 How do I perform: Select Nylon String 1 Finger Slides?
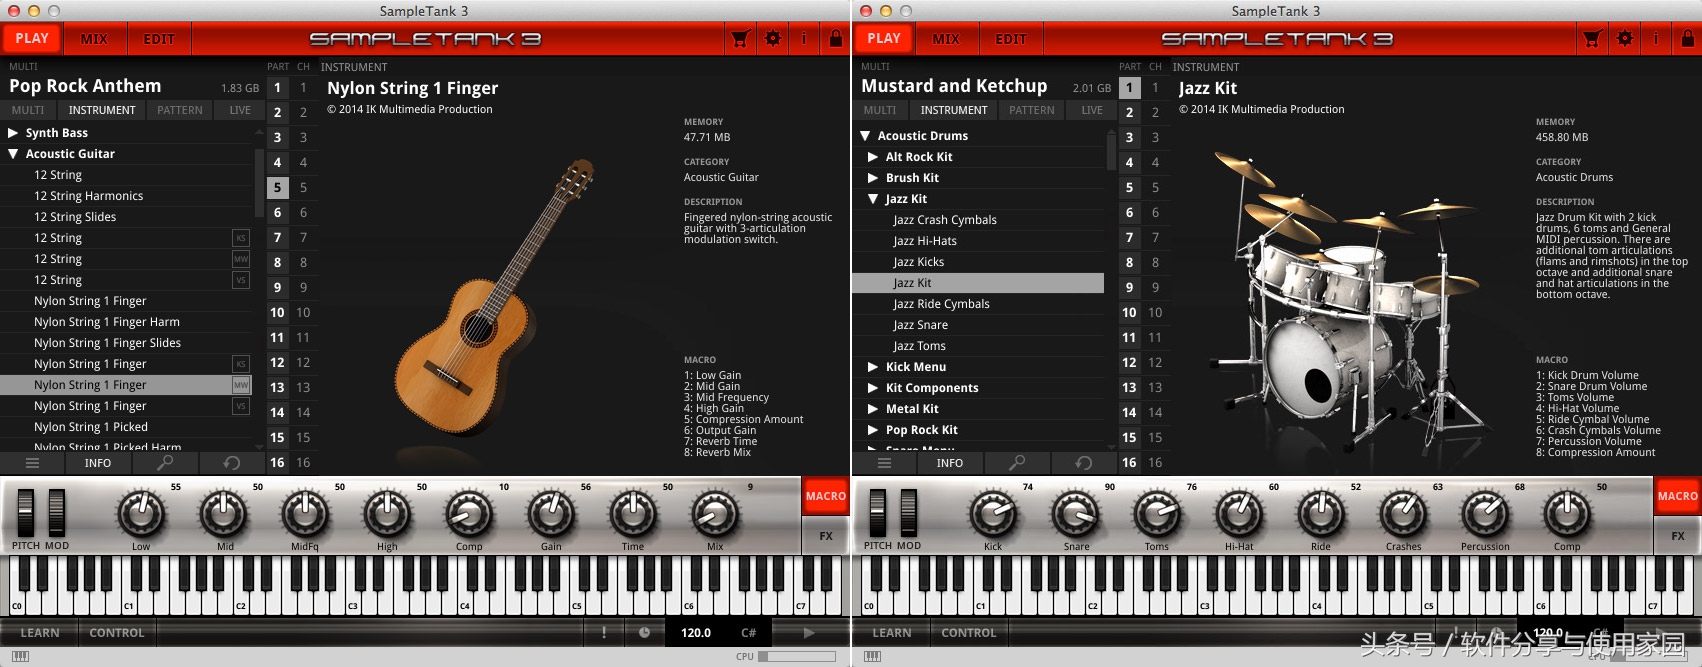128,343
